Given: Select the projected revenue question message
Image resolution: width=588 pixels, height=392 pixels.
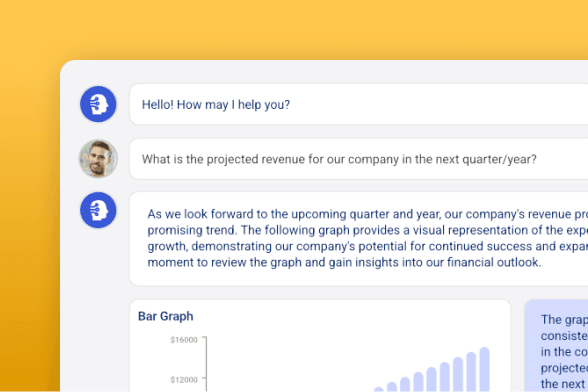Looking at the screenshot, I should click(x=358, y=159).
